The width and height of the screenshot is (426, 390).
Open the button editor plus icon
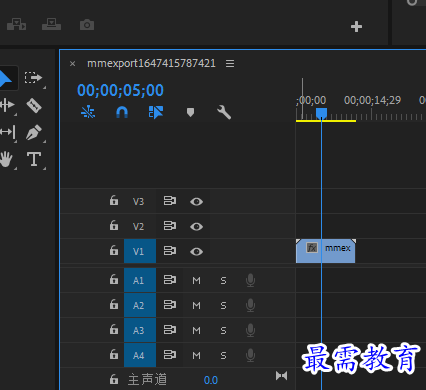tap(356, 27)
